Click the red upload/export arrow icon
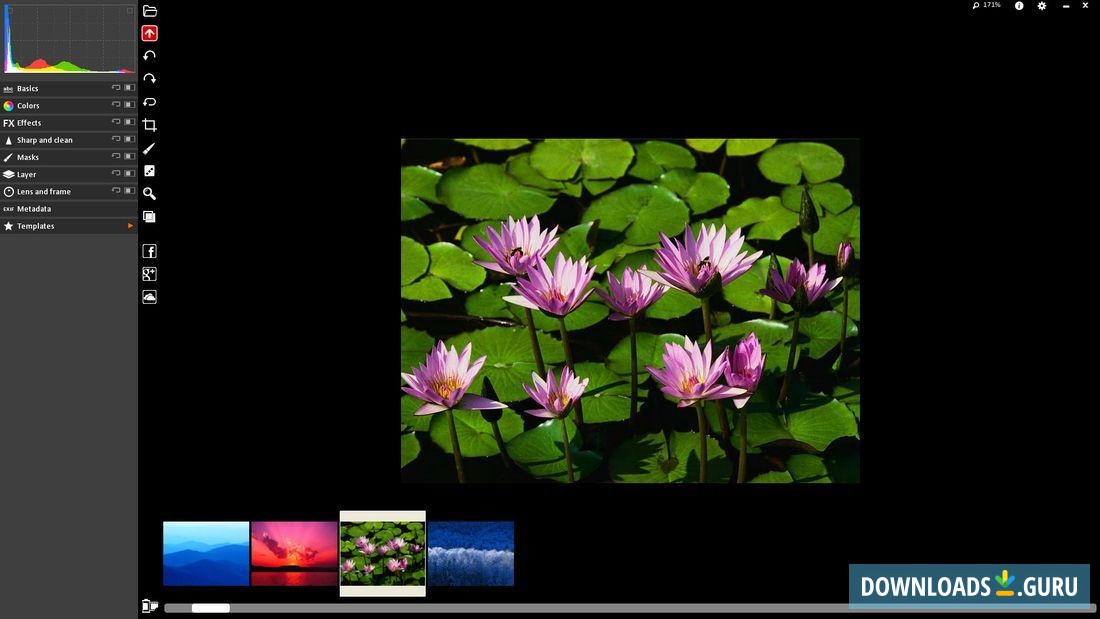The image size is (1100, 619). pos(149,33)
